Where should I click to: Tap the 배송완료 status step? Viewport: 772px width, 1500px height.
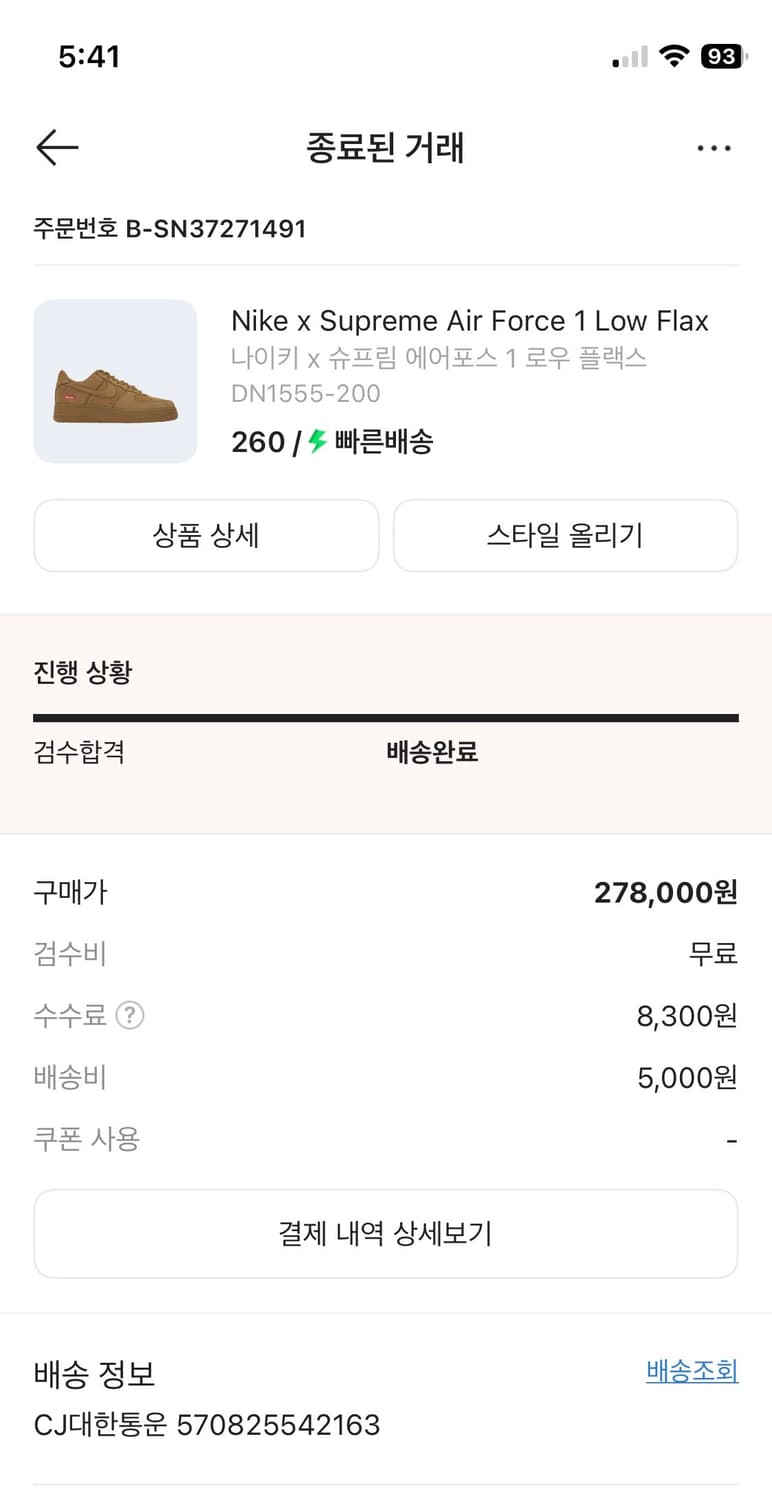(432, 752)
